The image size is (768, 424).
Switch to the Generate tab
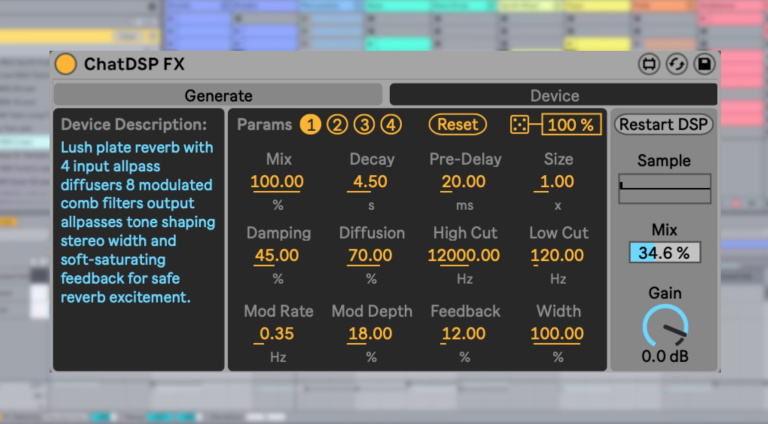[218, 95]
